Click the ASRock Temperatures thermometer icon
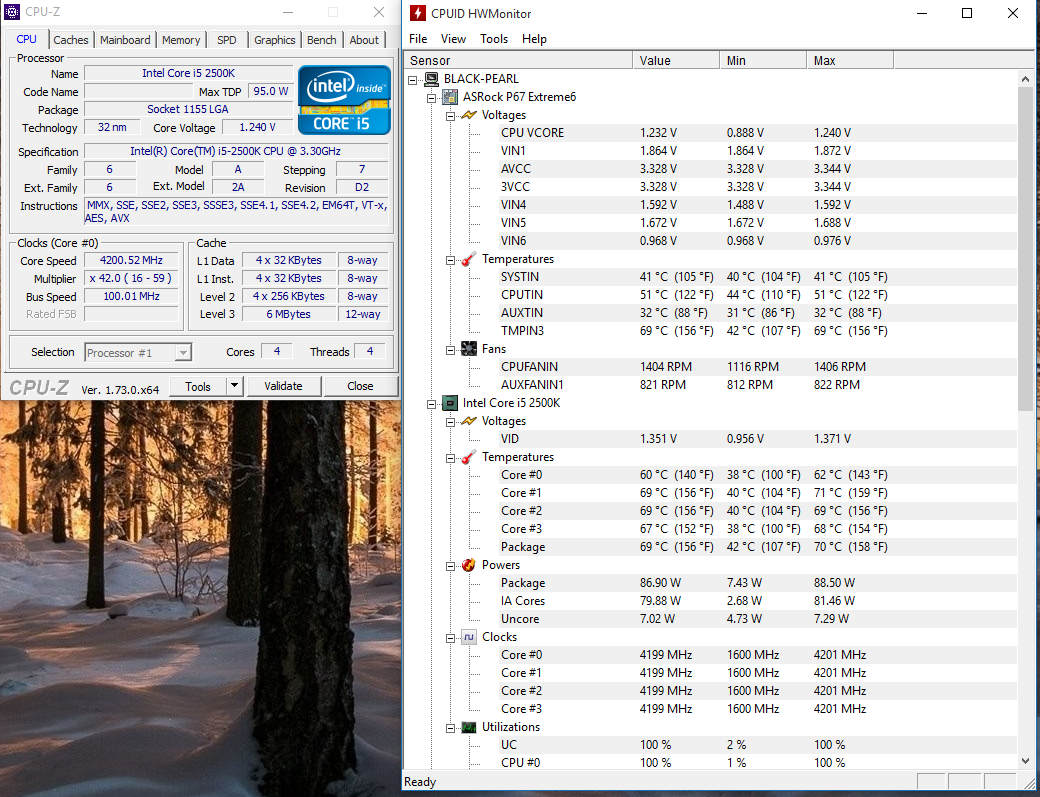1040x797 pixels. click(469, 259)
